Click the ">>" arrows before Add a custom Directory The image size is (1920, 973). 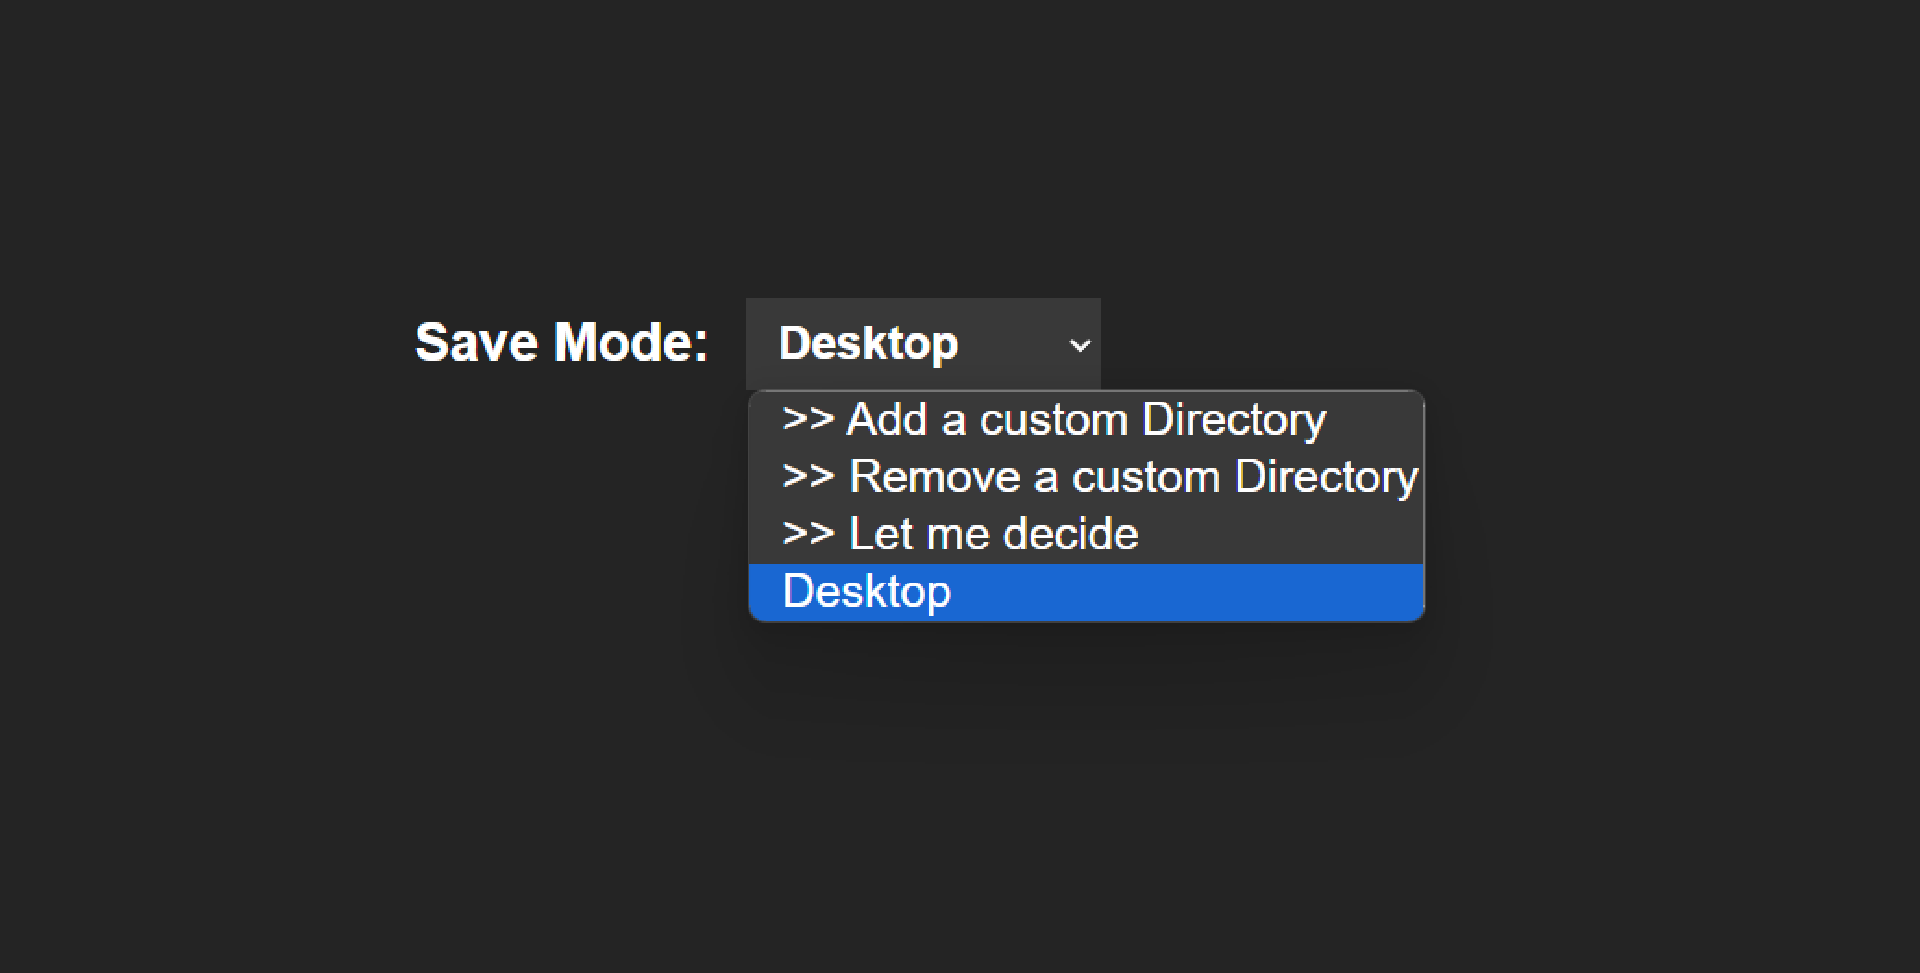click(808, 419)
